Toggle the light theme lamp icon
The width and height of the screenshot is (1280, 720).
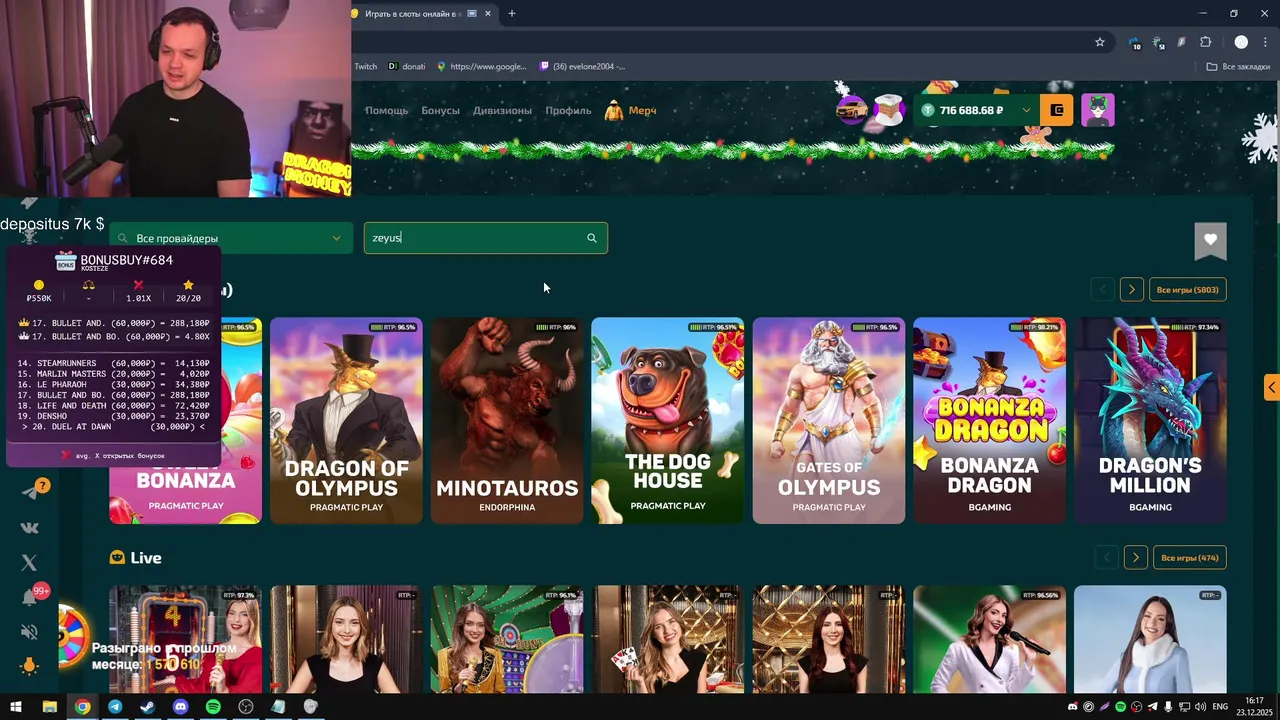pyautogui.click(x=29, y=666)
